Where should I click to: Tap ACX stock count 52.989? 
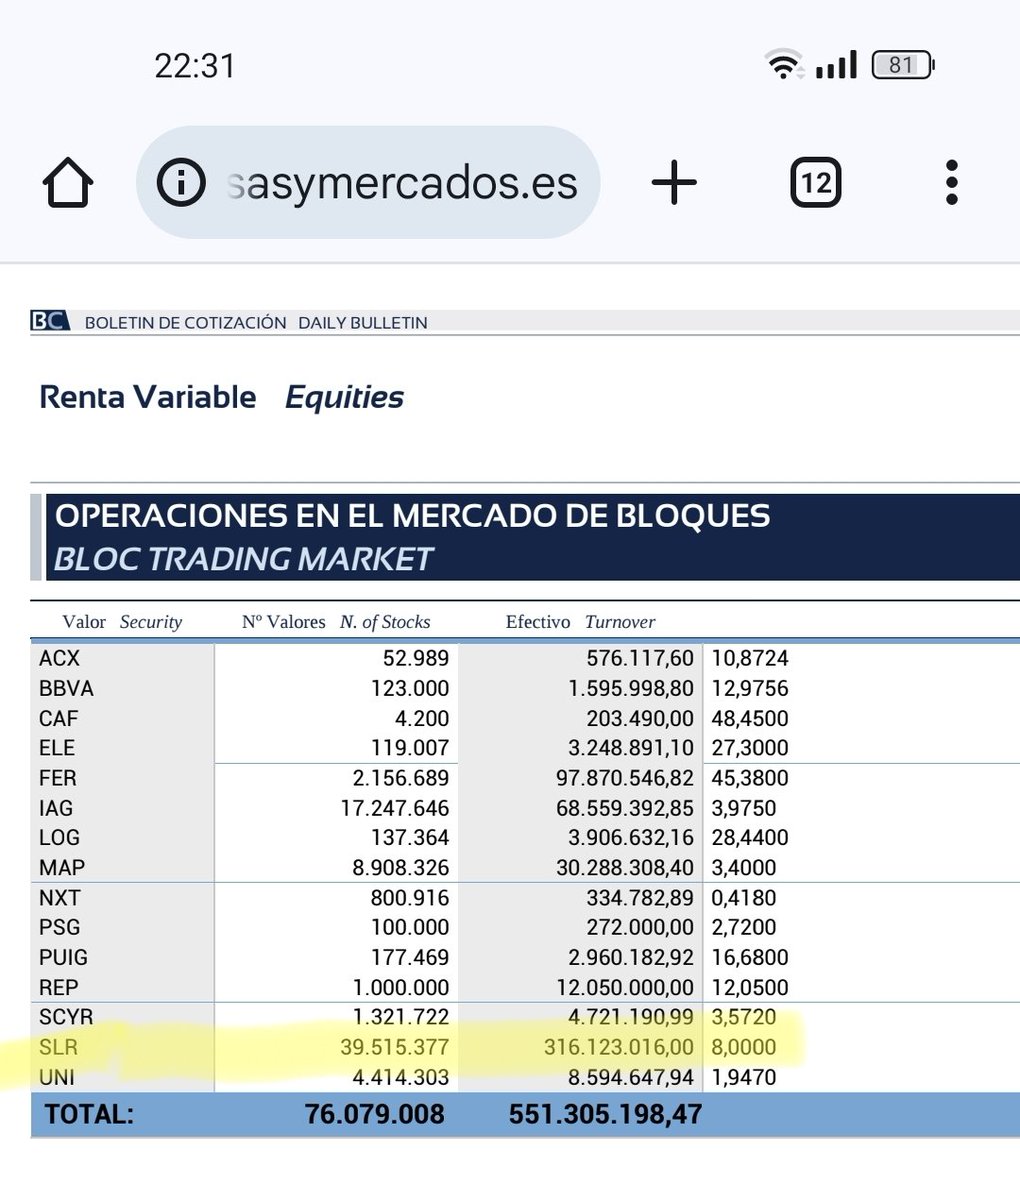[416, 659]
